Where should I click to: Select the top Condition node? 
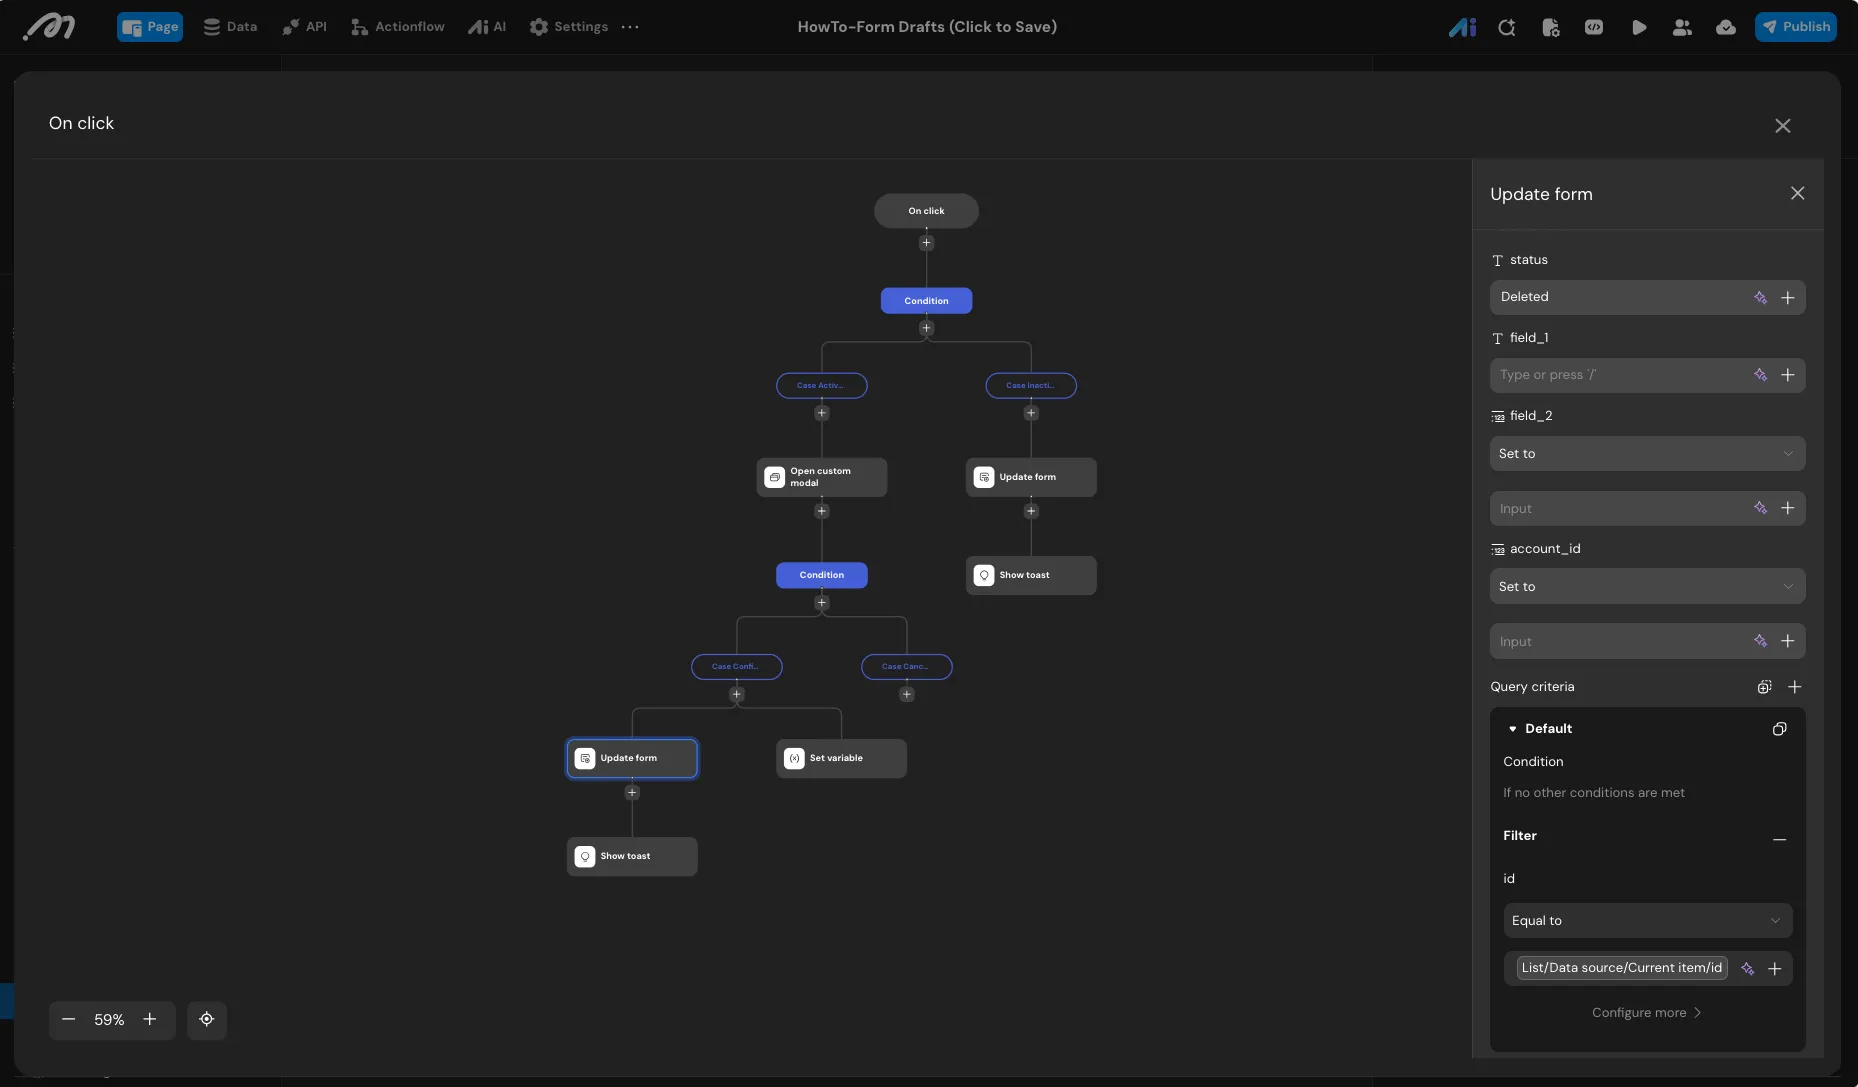tap(926, 301)
